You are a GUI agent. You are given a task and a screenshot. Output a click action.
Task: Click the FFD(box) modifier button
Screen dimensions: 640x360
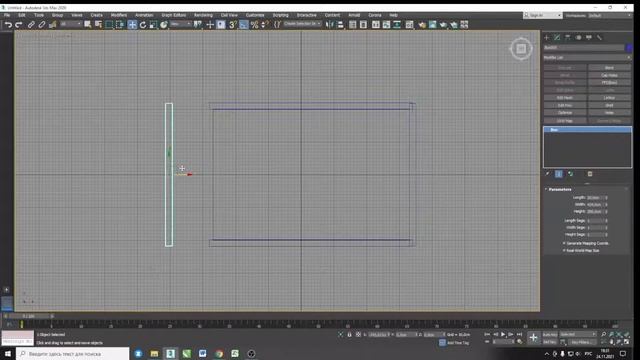pos(609,83)
